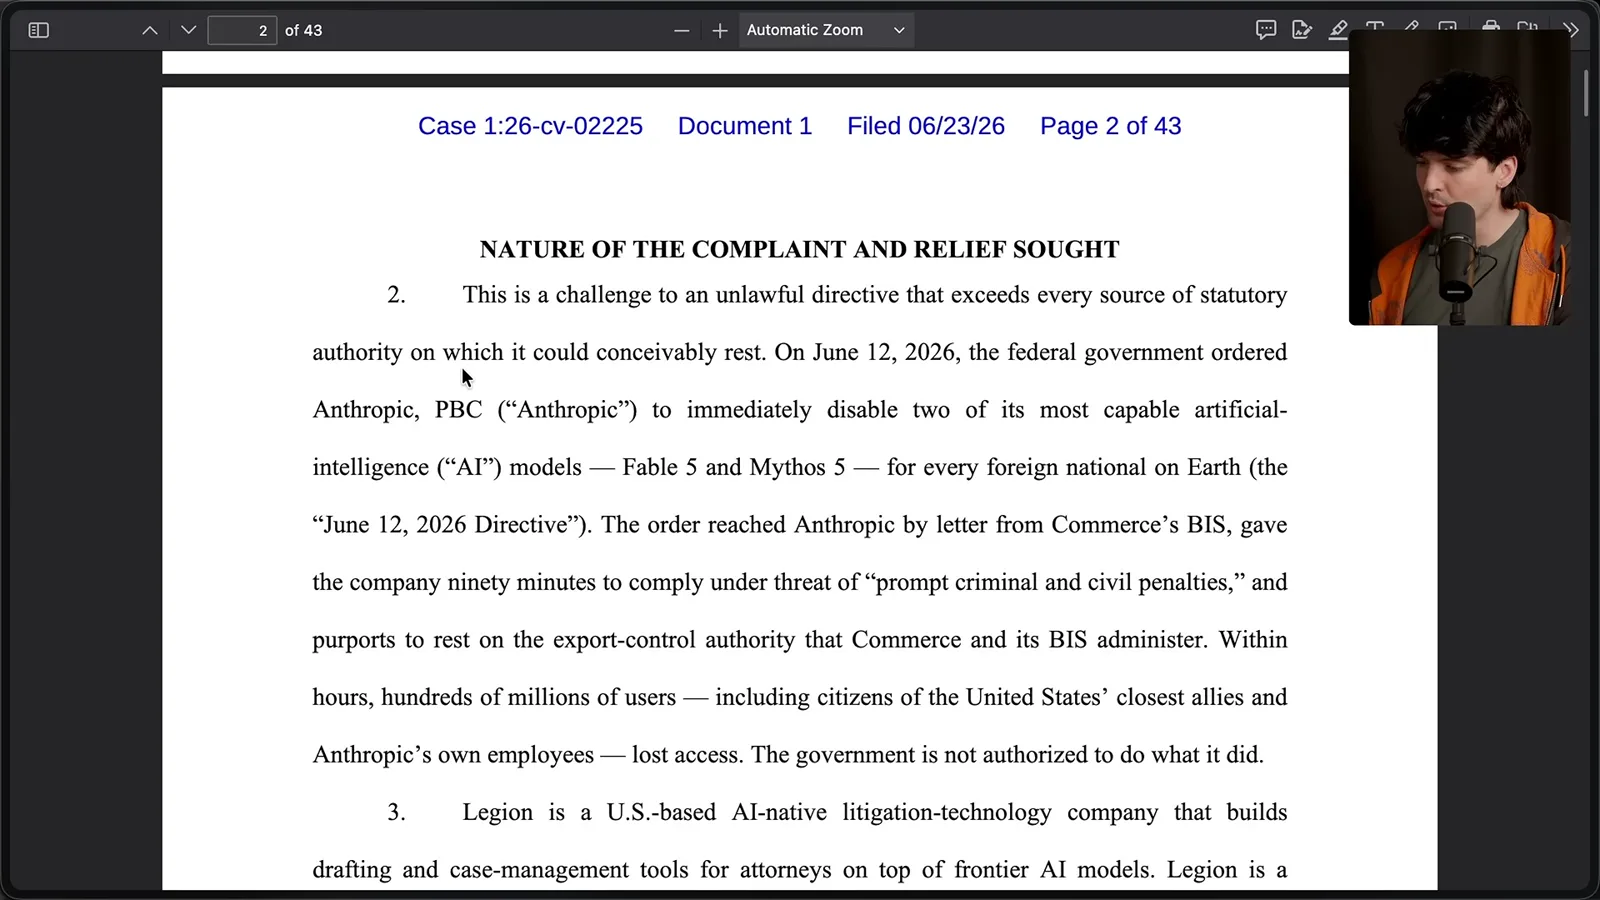
Task: Click the Case 1:26-cv-02225 header text
Action: click(x=530, y=126)
